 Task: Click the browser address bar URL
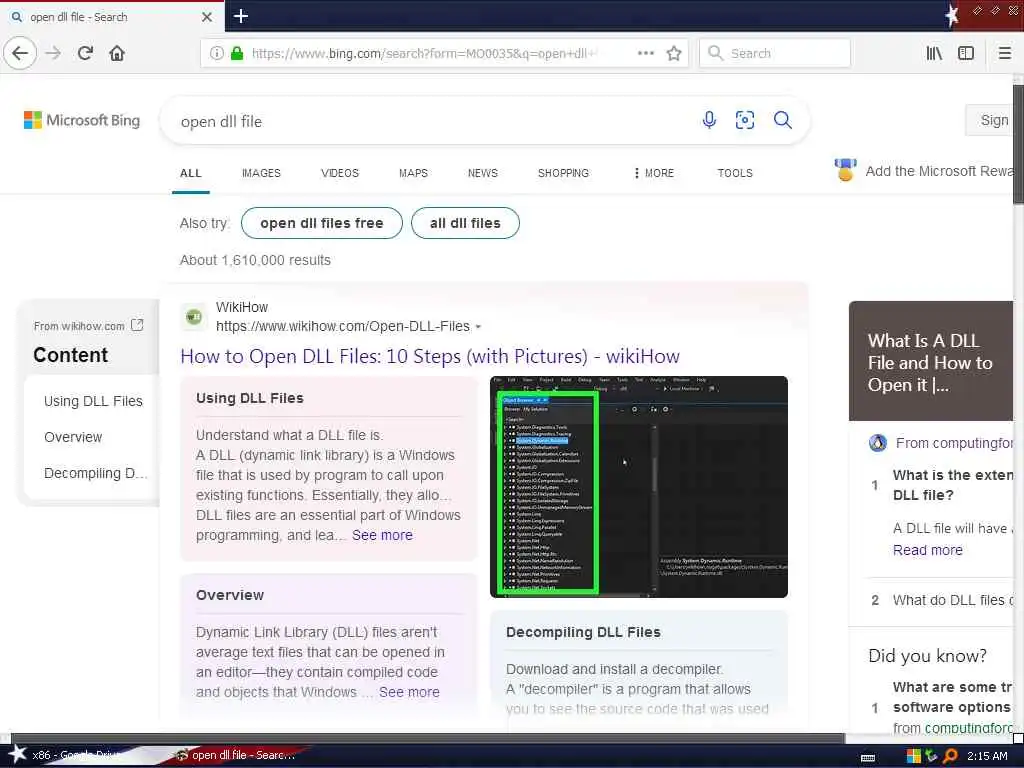424,53
